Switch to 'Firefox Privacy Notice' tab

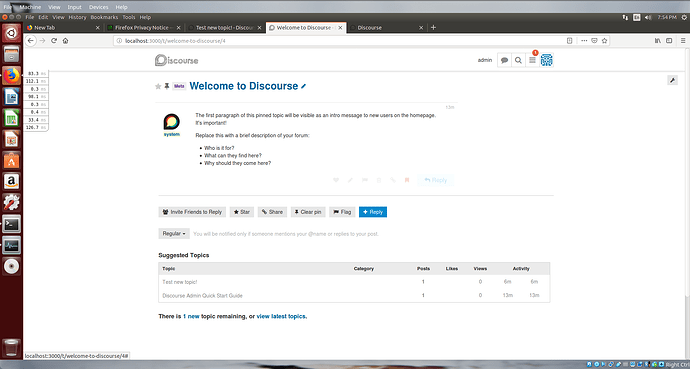[x=144, y=28]
